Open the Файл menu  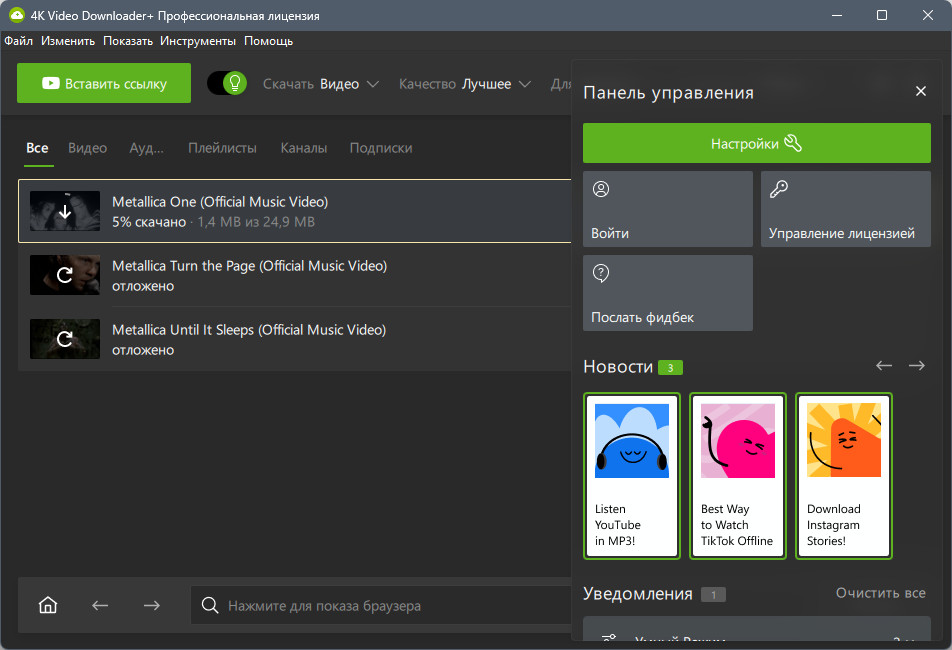coord(19,41)
